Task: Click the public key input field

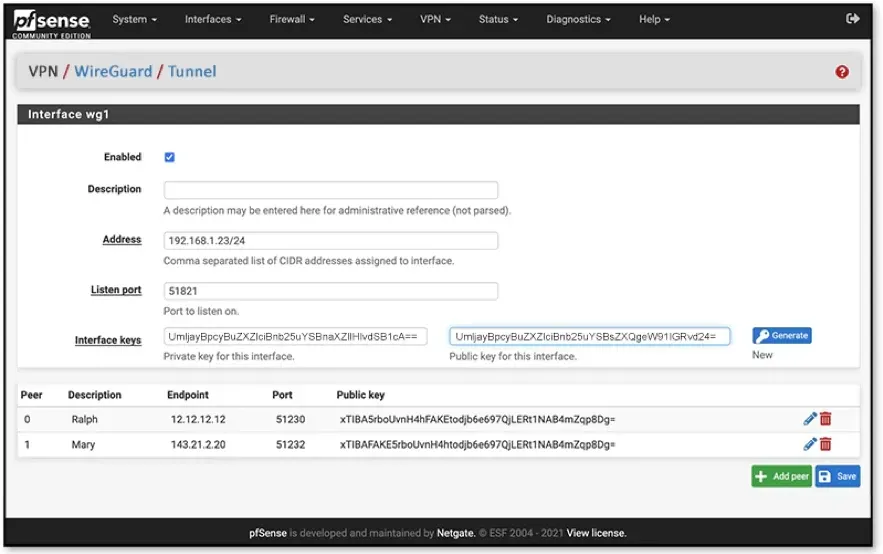Action: click(590, 337)
